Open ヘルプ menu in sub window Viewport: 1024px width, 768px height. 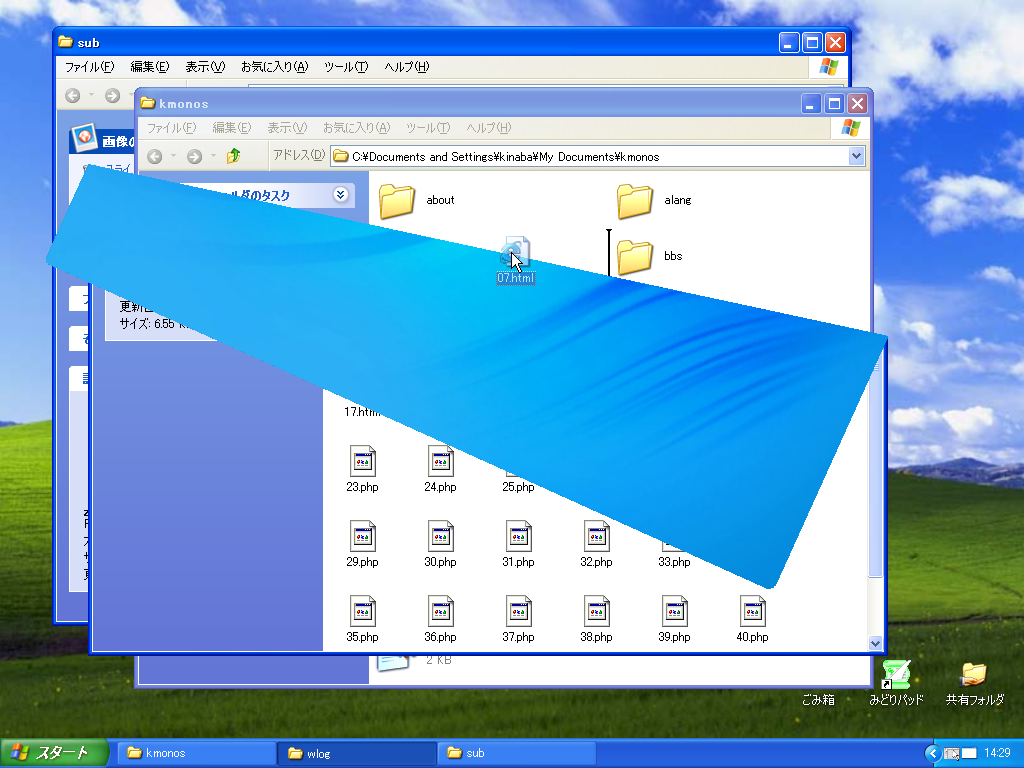tap(406, 67)
